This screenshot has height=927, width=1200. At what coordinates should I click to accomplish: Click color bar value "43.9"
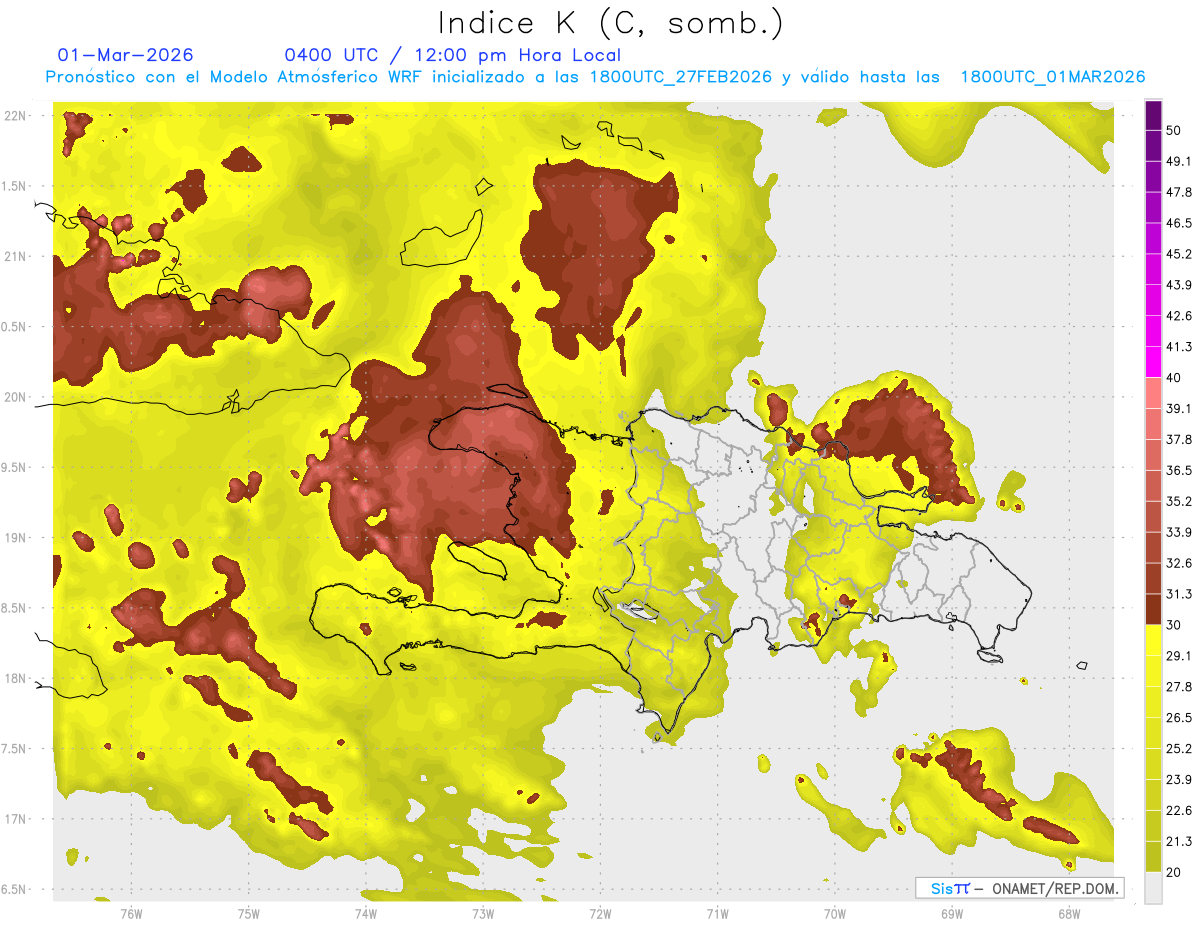coord(1179,285)
